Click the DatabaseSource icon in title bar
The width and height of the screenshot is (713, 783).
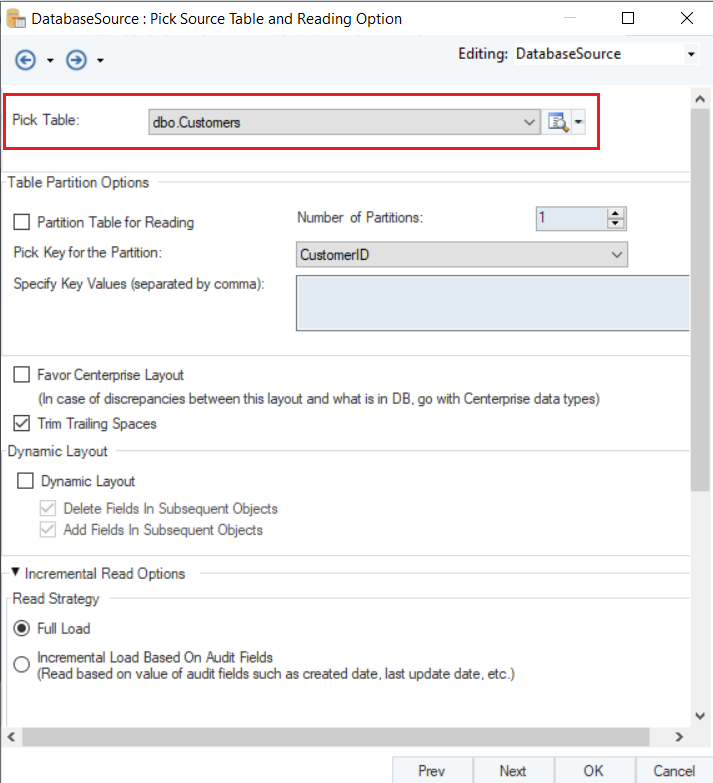click(x=16, y=18)
